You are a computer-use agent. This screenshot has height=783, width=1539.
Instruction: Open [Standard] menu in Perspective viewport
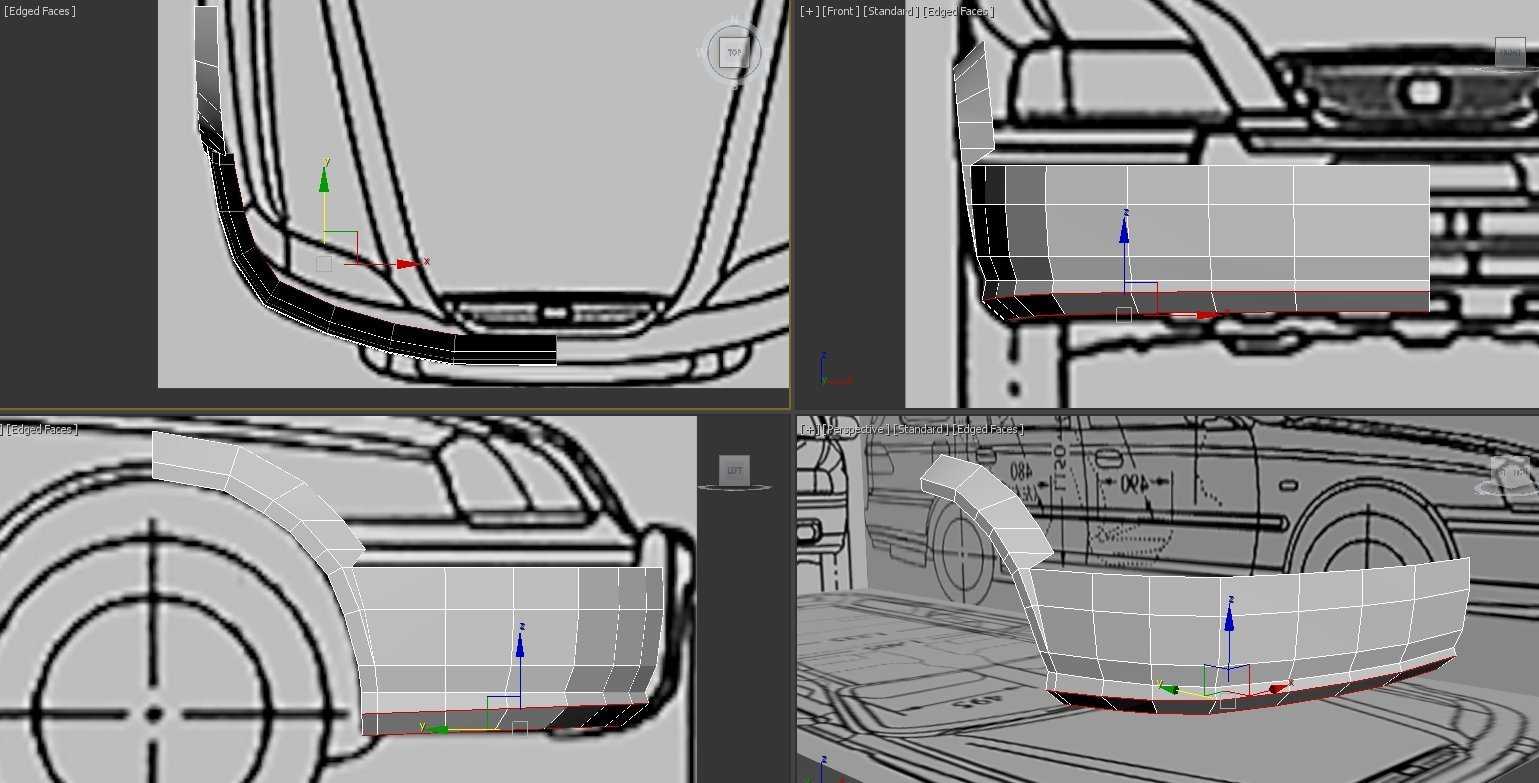(920, 429)
